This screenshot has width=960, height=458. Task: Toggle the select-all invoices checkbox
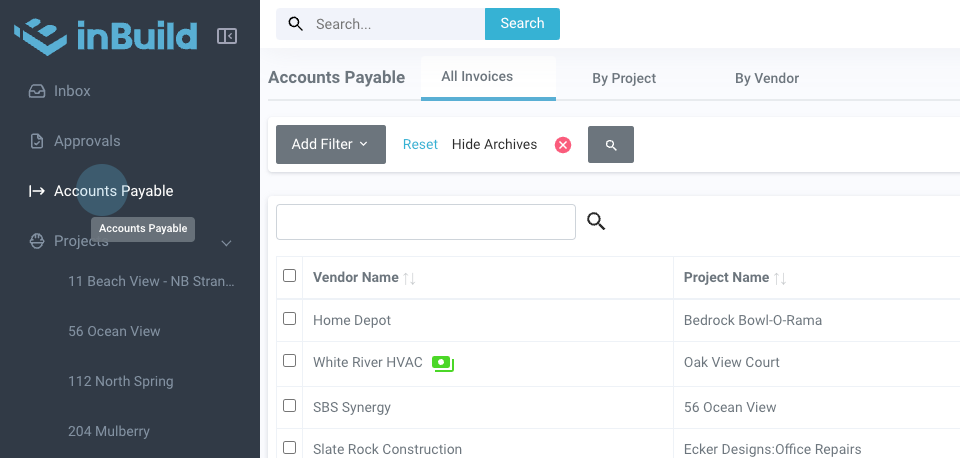pyautogui.click(x=290, y=276)
